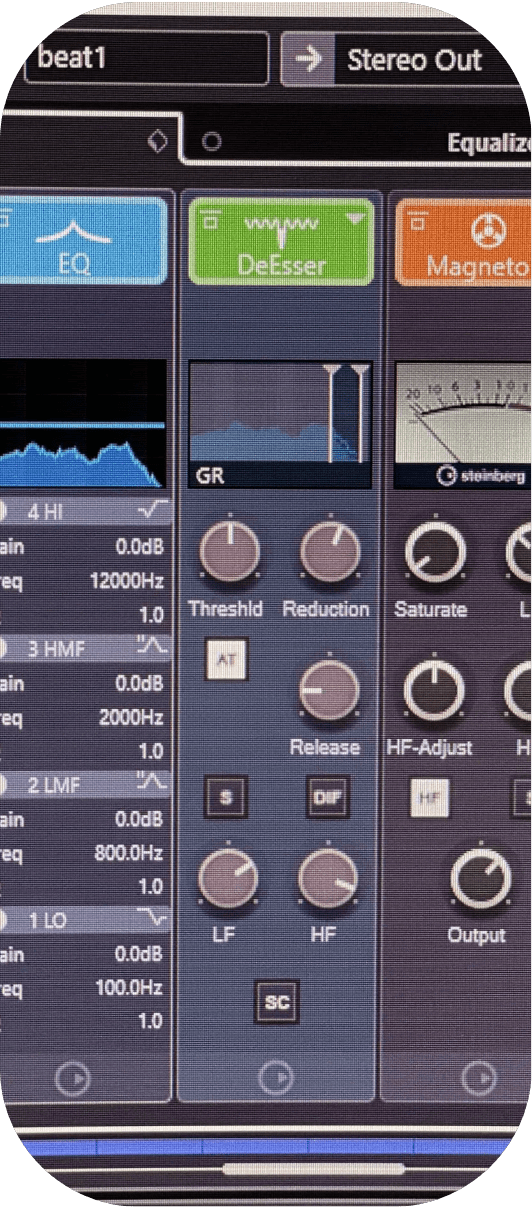Click the DeEsser LF knob

pos(229,877)
